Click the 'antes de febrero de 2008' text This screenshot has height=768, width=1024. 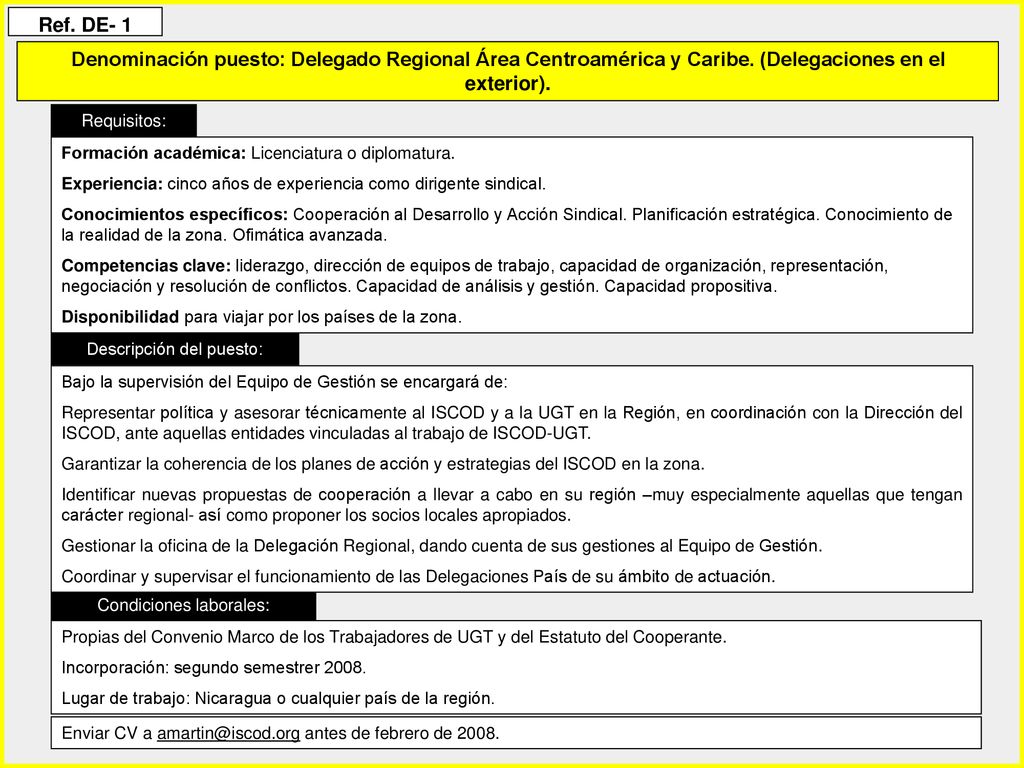tap(402, 733)
